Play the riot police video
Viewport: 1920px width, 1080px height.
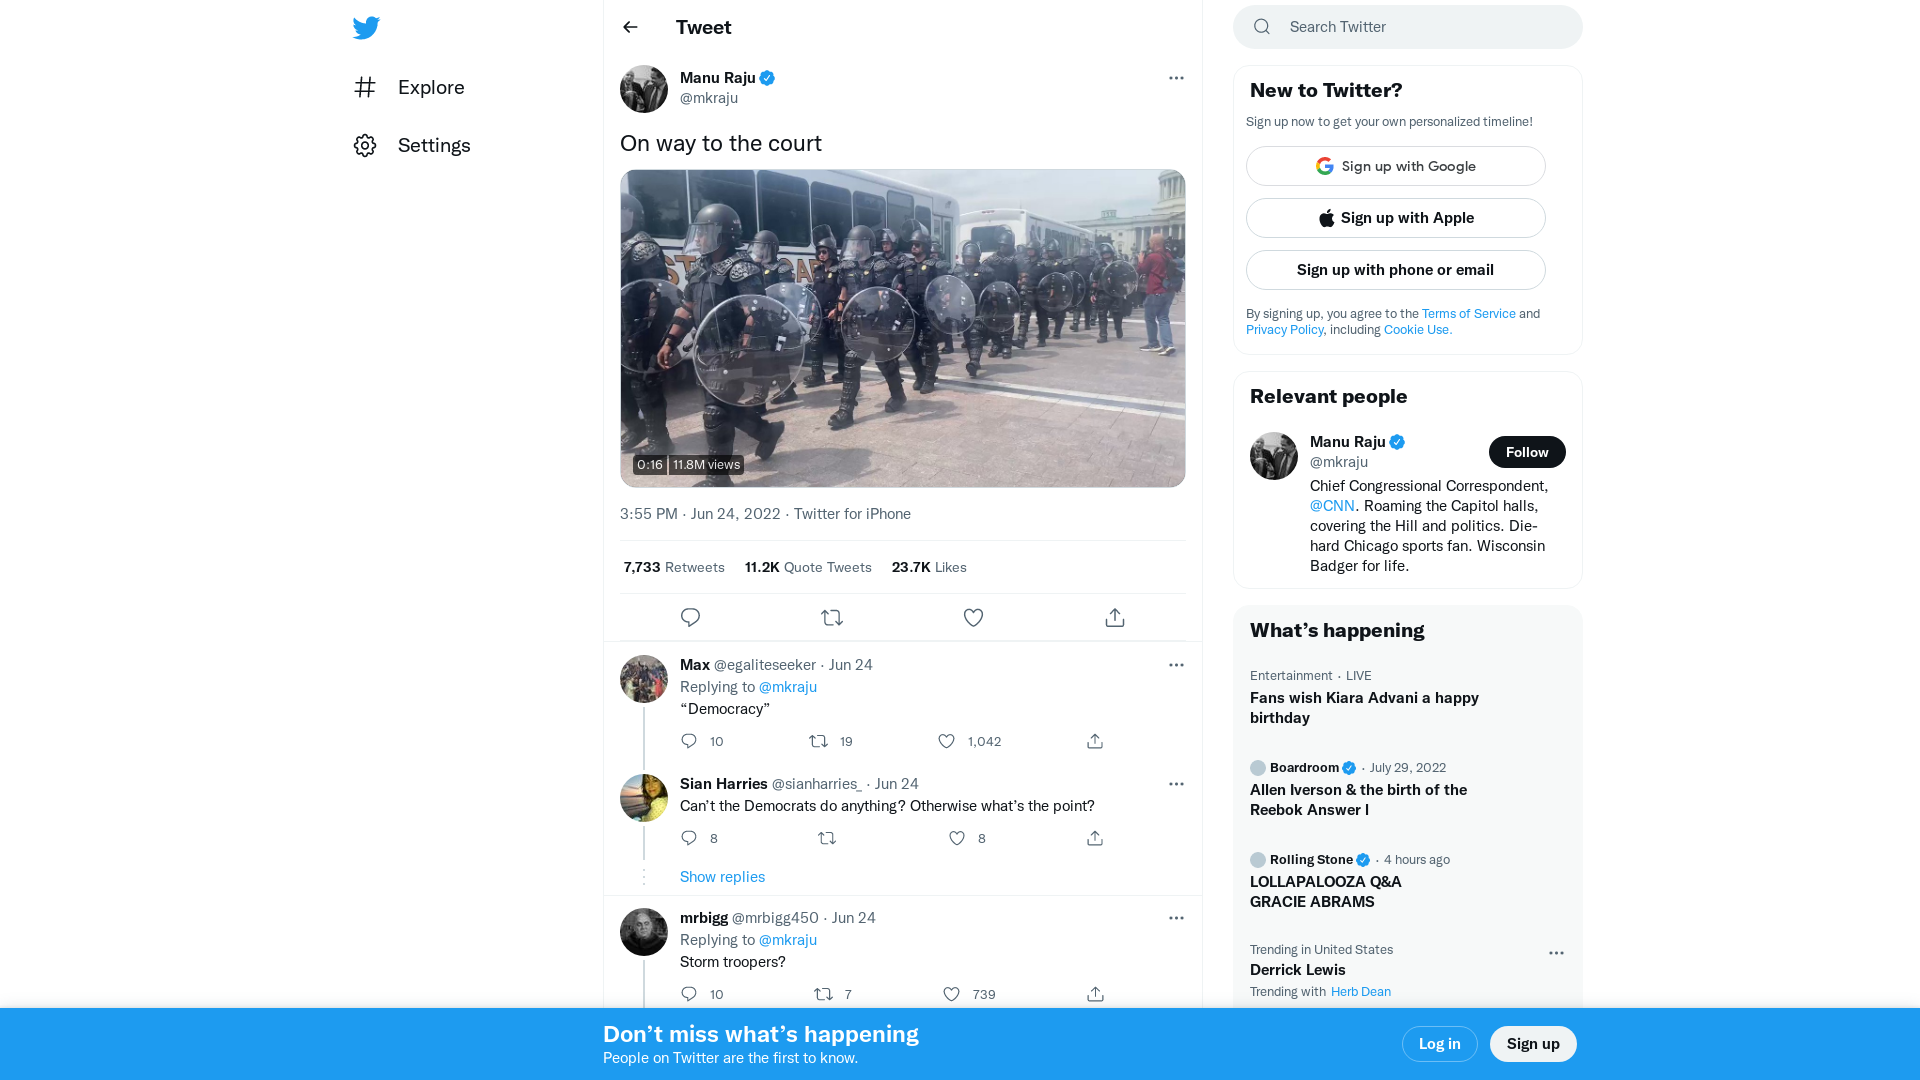pyautogui.click(x=902, y=328)
